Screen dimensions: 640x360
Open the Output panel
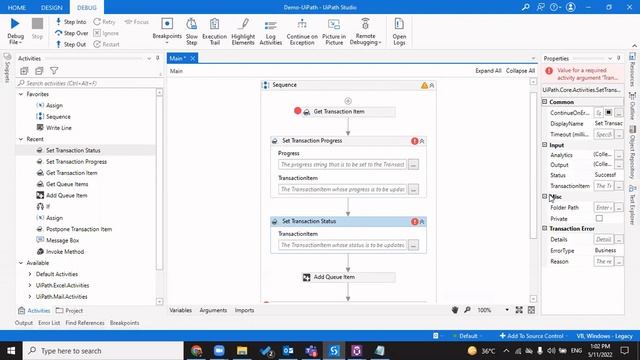pyautogui.click(x=24, y=323)
